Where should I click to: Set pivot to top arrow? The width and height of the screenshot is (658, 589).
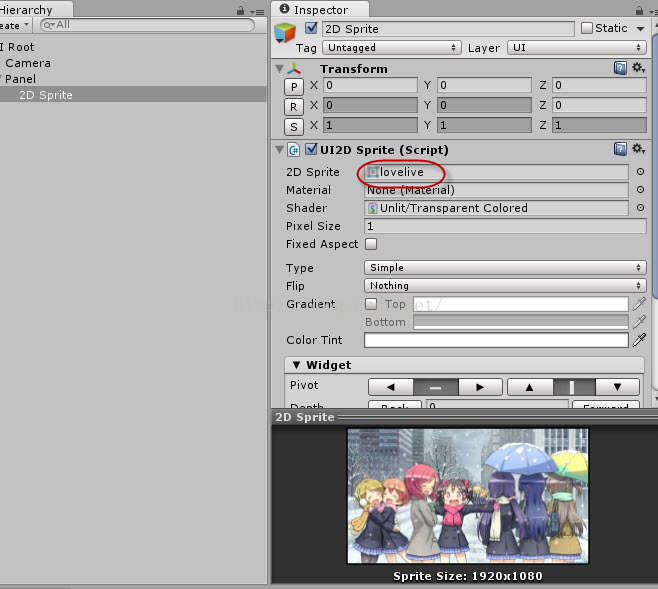coord(530,387)
